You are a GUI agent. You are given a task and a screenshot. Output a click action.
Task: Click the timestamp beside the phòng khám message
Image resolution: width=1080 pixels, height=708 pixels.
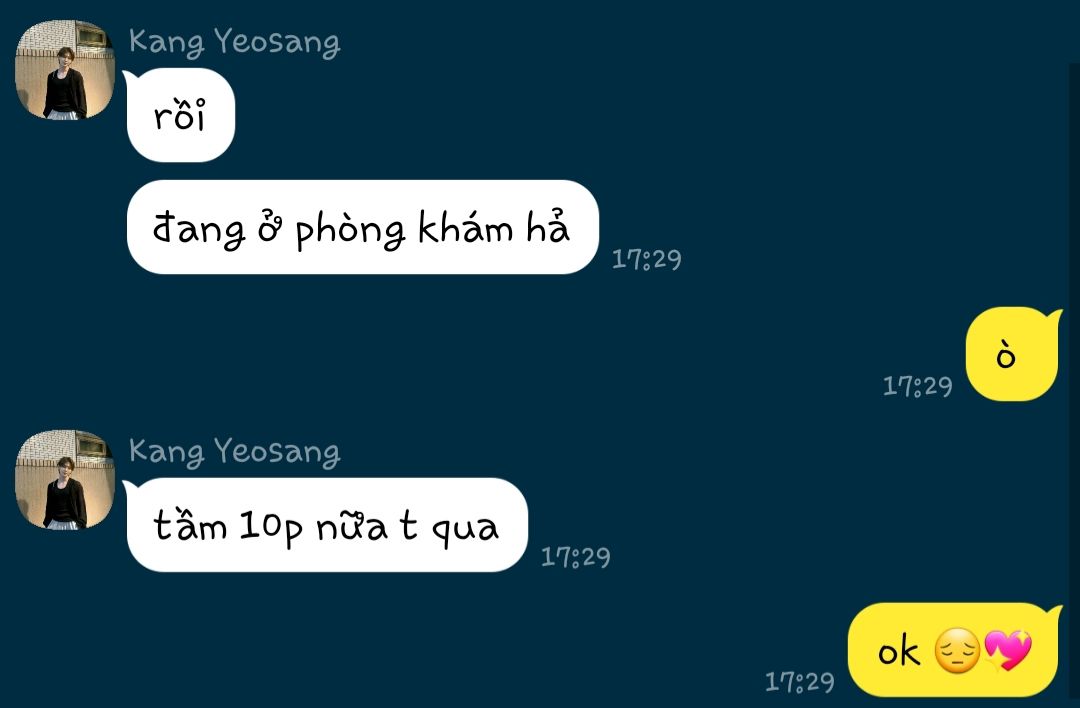[647, 259]
